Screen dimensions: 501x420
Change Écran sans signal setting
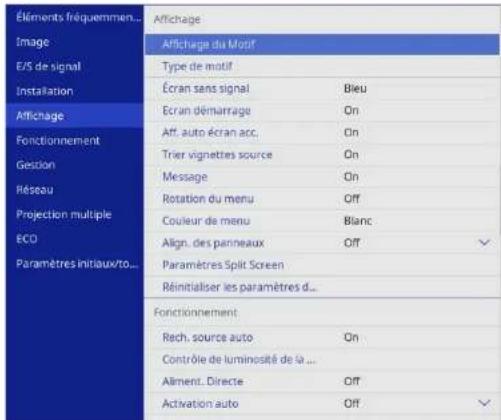pos(322,88)
